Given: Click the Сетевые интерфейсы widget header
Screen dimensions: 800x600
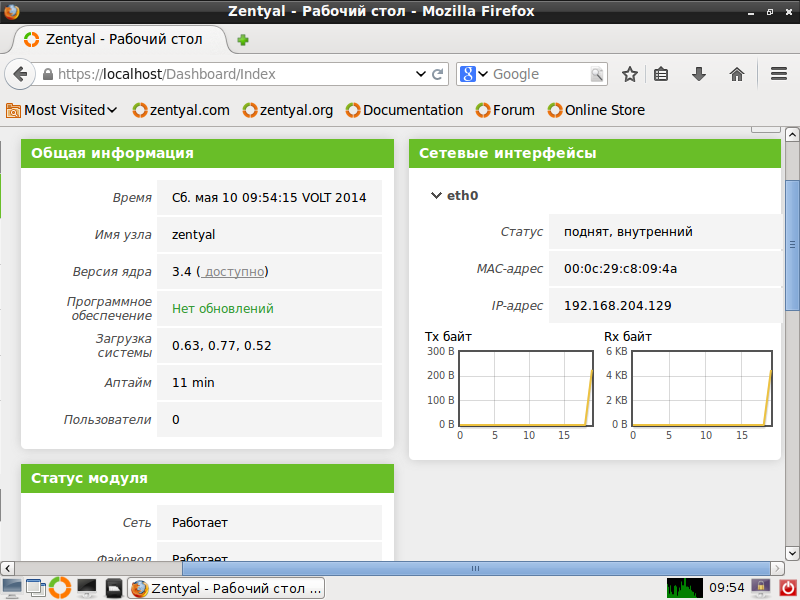Looking at the screenshot, I should [595, 153].
